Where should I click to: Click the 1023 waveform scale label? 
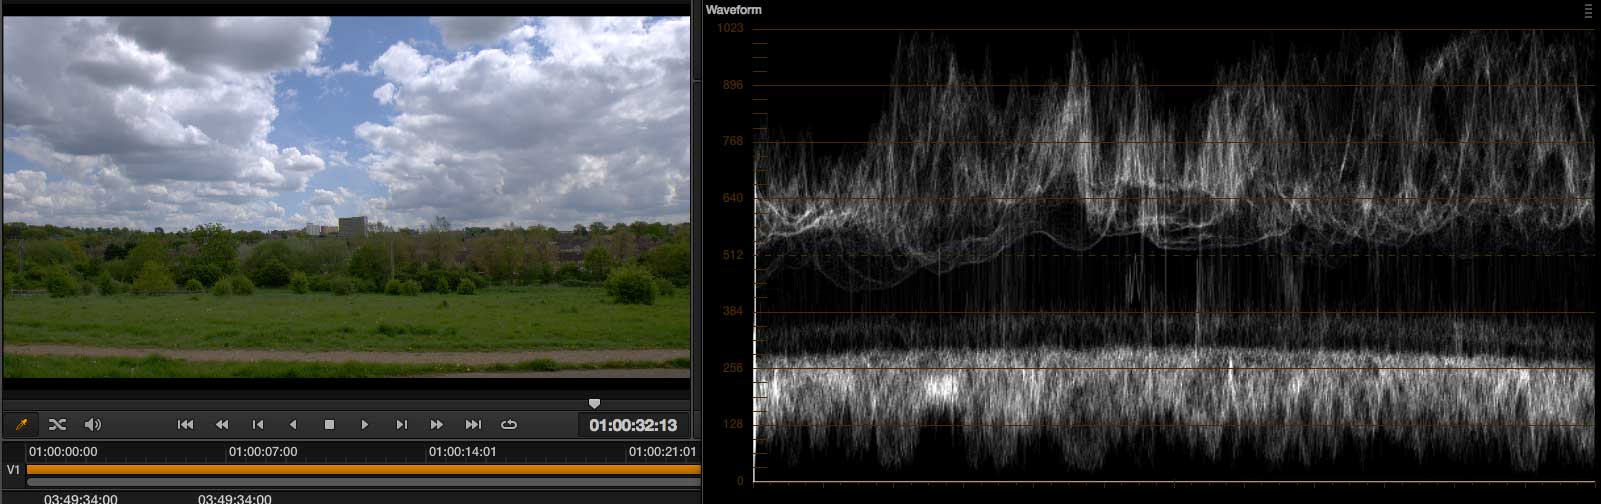(731, 28)
